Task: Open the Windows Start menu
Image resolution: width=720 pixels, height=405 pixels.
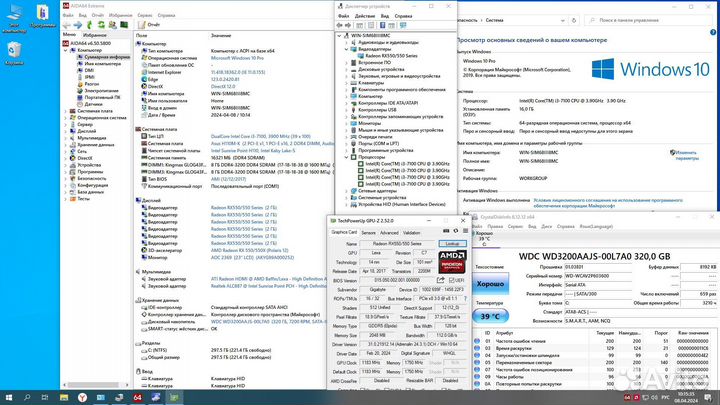Action: tap(8, 397)
